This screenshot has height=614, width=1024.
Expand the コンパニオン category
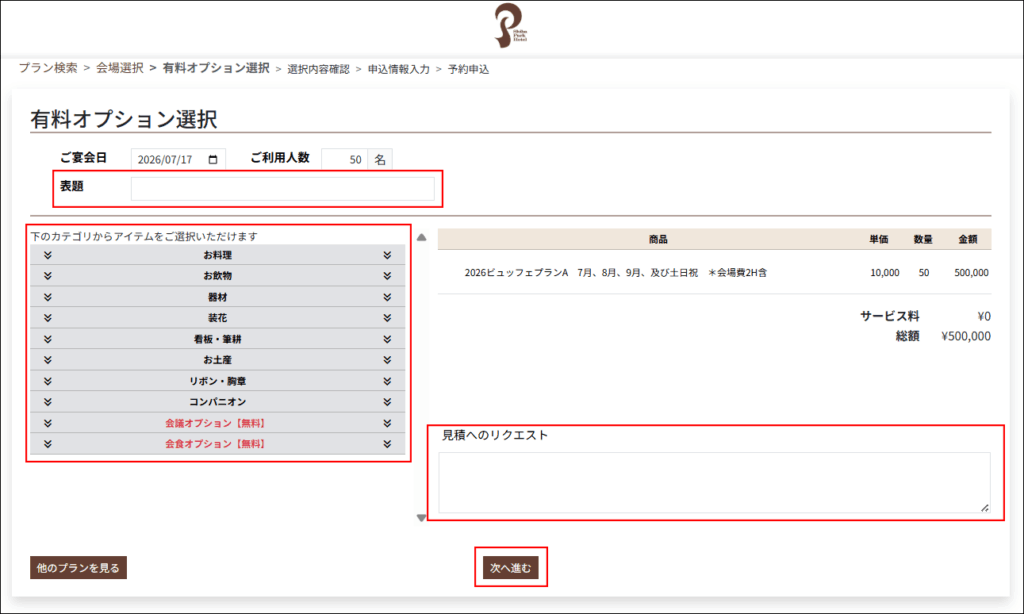click(x=217, y=402)
